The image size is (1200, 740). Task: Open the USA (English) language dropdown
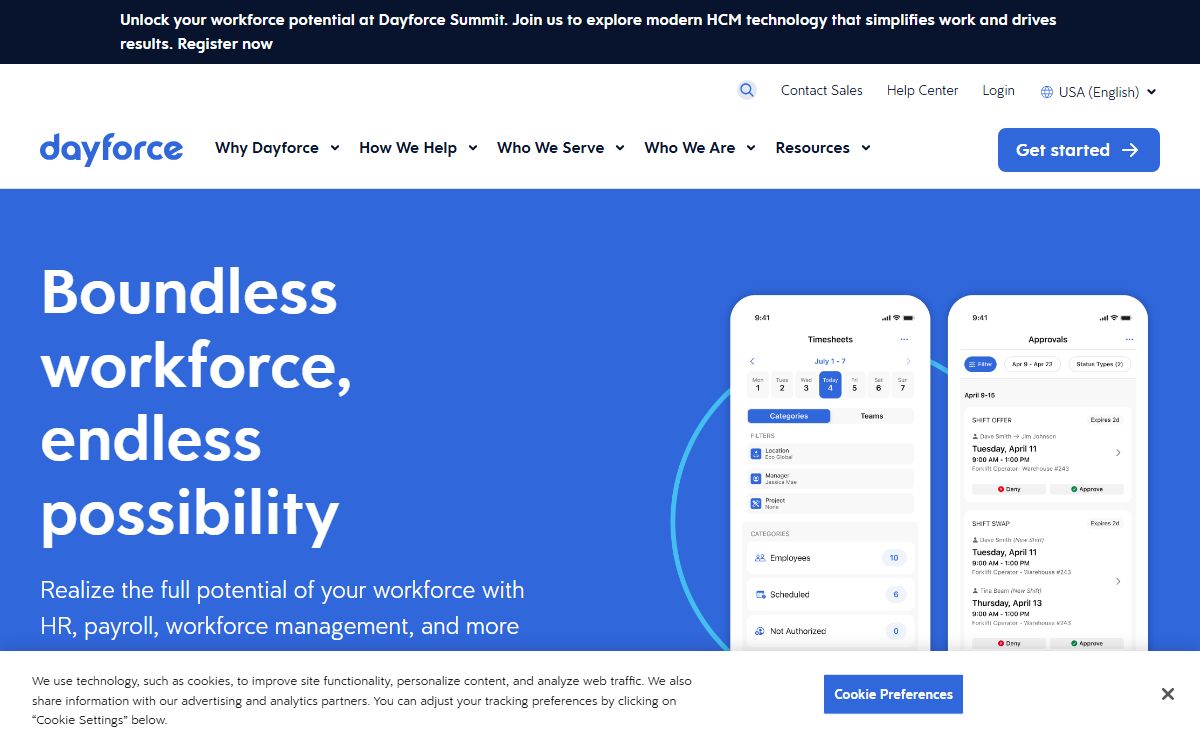click(1099, 92)
